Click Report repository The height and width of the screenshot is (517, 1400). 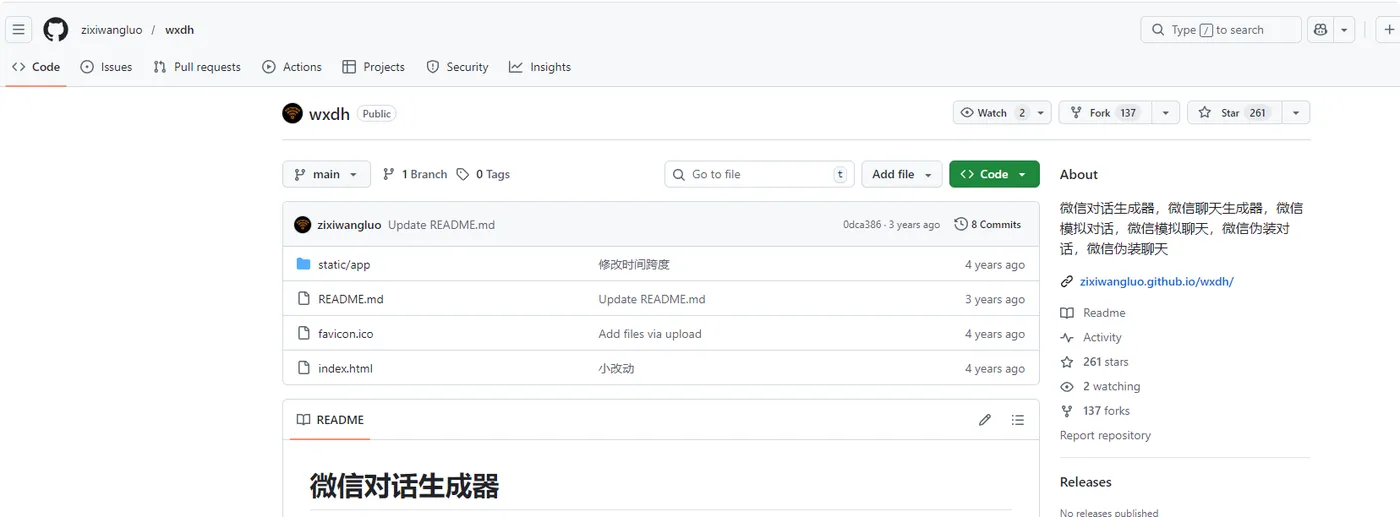1105,436
